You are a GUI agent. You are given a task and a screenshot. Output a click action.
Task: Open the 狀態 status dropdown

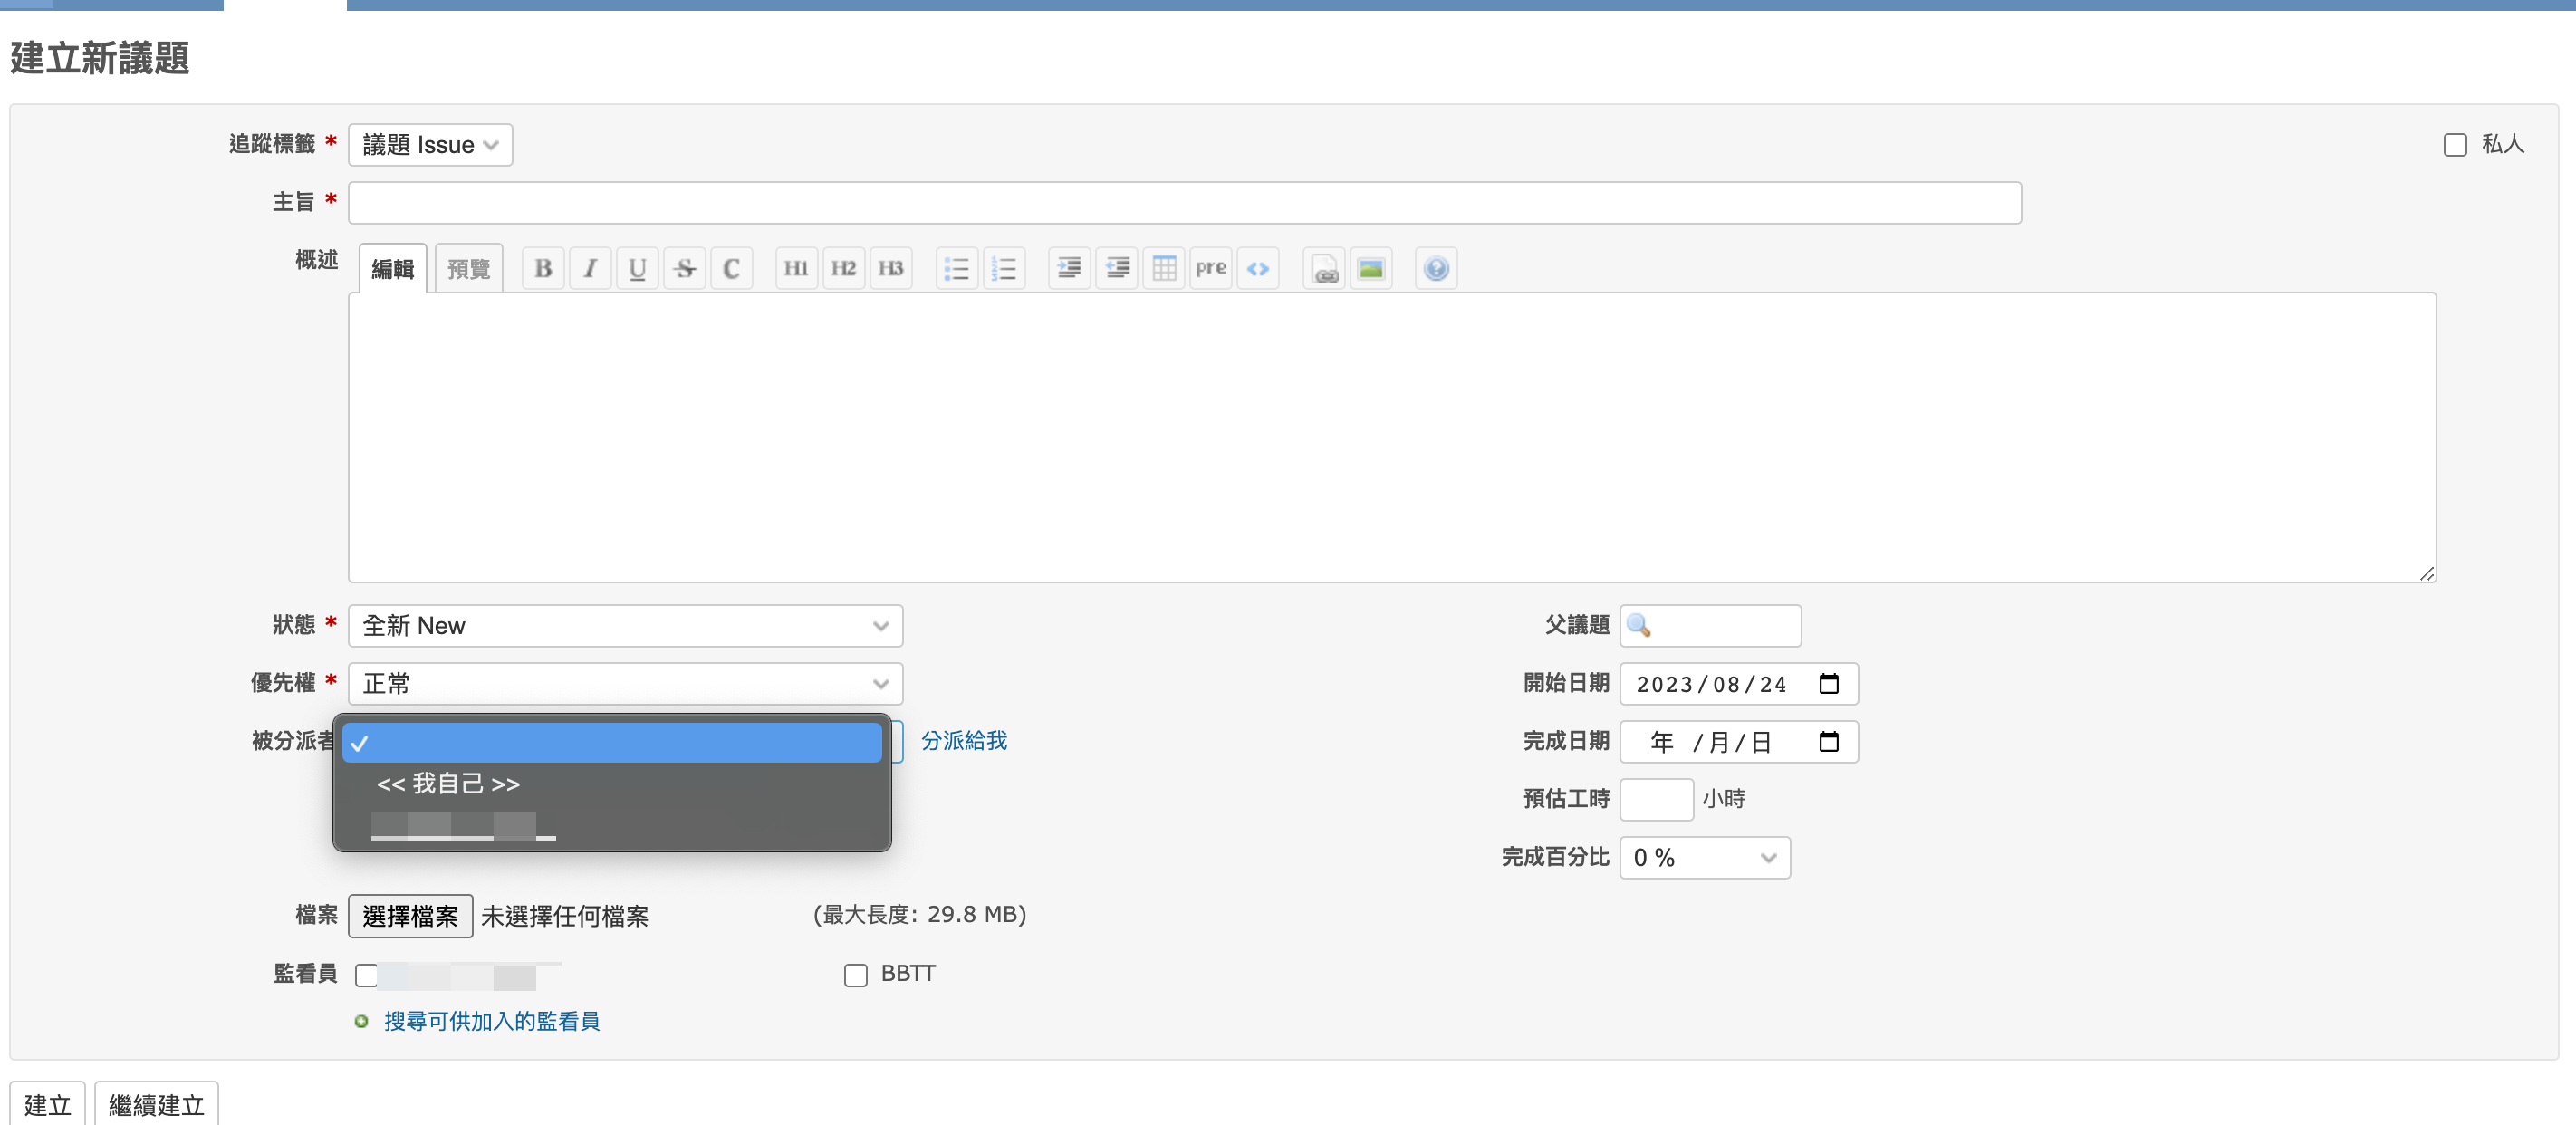pyautogui.click(x=625, y=626)
